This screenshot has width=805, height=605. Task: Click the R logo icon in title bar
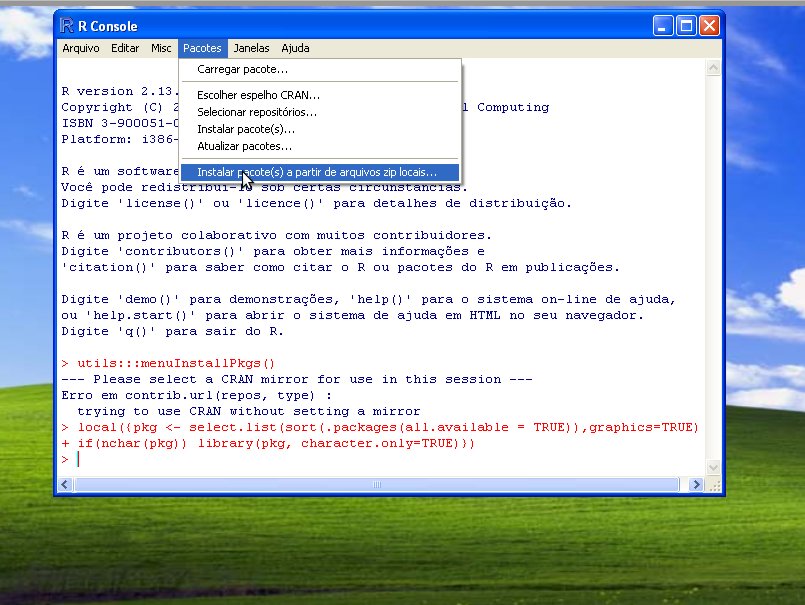pyautogui.click(x=67, y=26)
